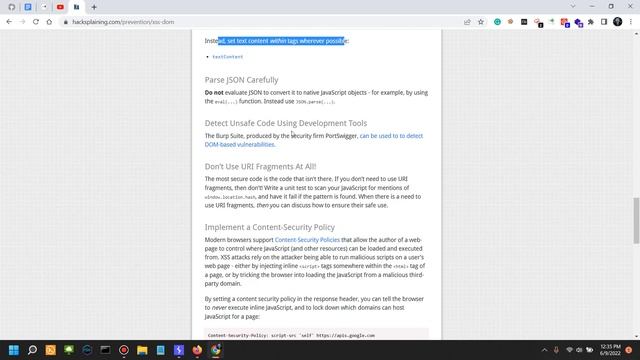The image size is (640, 360).
Task: Open the orange notification badge
Action: click(629, 350)
